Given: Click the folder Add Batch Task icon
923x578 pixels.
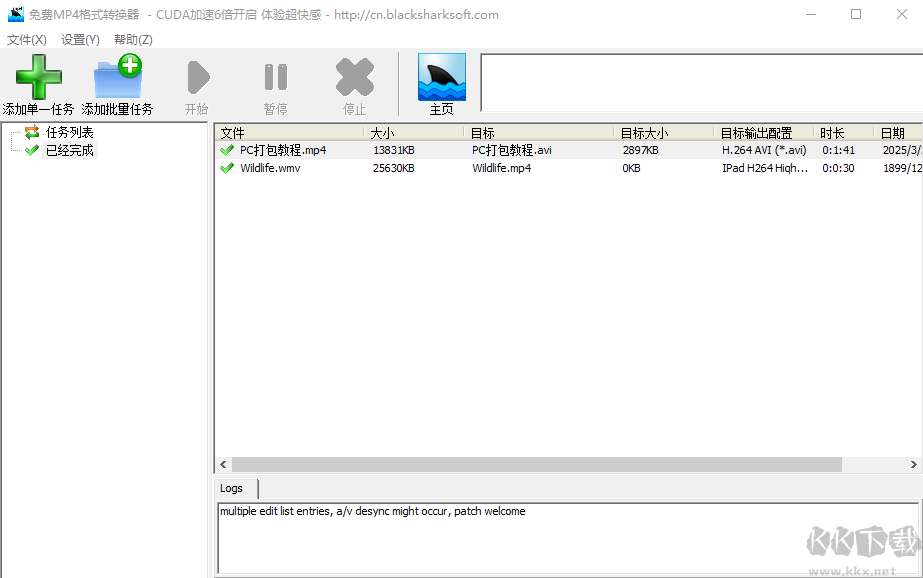Looking at the screenshot, I should pos(118,76).
